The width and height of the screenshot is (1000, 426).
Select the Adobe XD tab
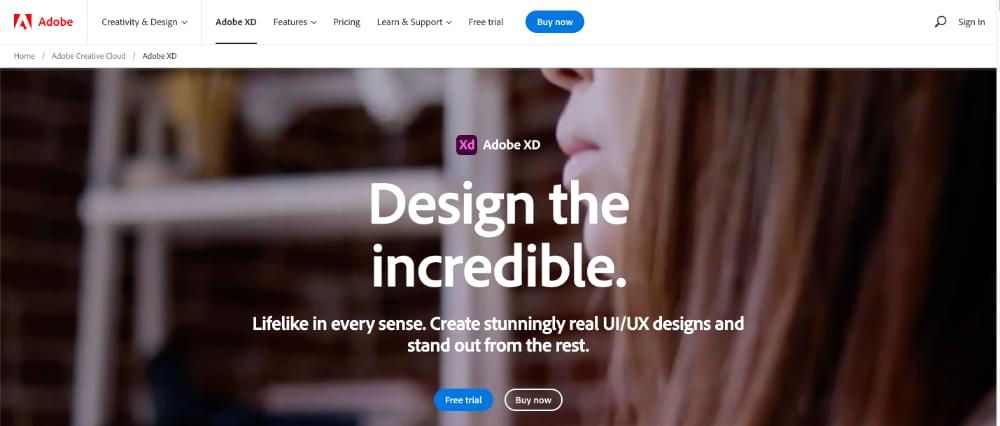pos(236,22)
